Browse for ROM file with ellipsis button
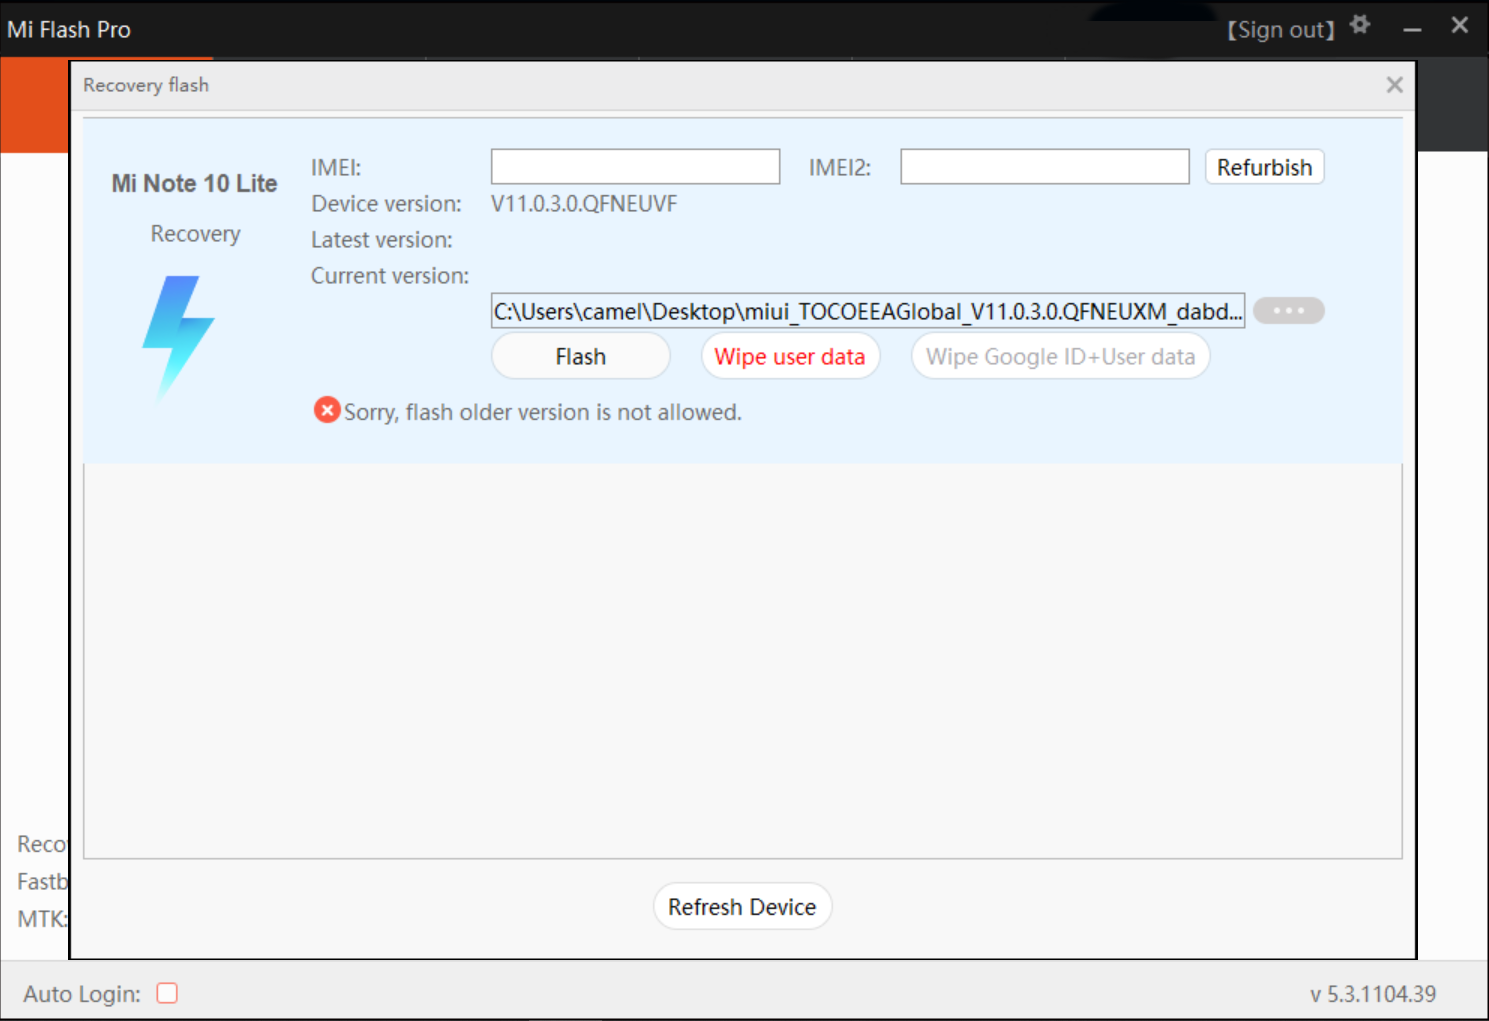The height and width of the screenshot is (1021, 1489). tap(1288, 311)
